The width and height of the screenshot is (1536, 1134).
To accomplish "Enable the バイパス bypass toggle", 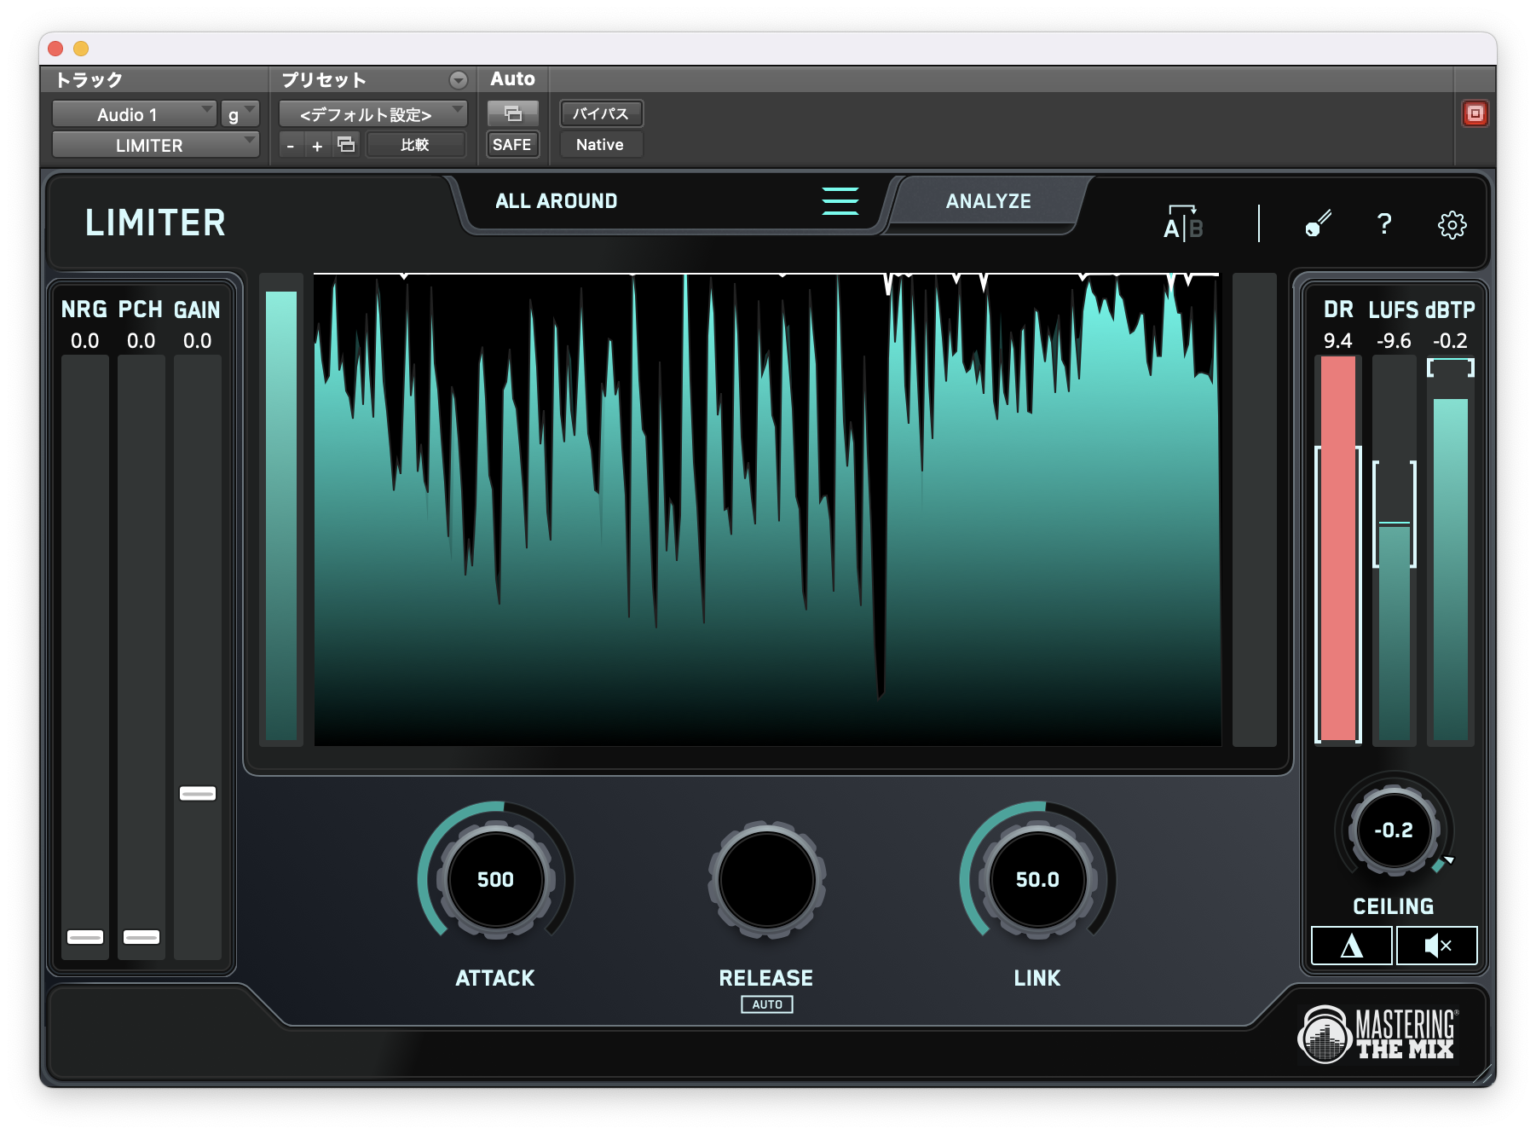I will [x=600, y=113].
